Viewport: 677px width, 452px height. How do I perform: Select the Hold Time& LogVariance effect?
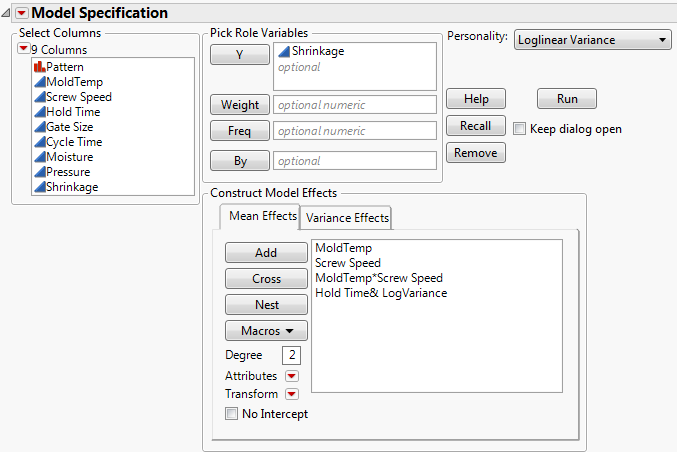(x=381, y=293)
